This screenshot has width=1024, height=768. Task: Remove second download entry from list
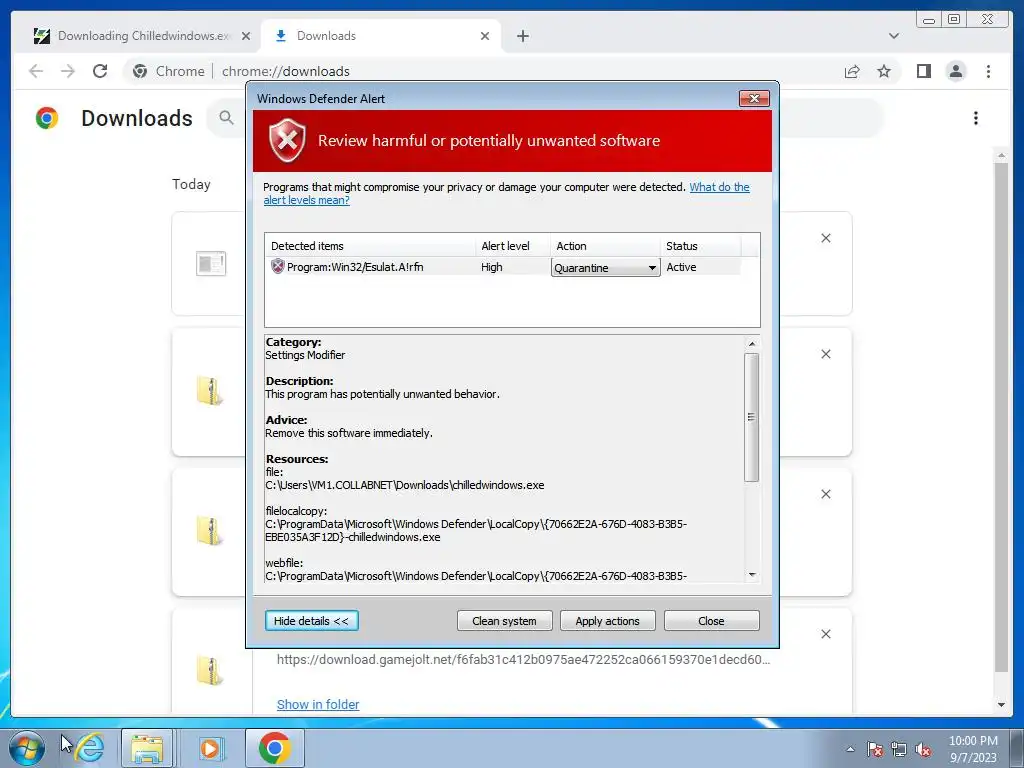(x=825, y=354)
